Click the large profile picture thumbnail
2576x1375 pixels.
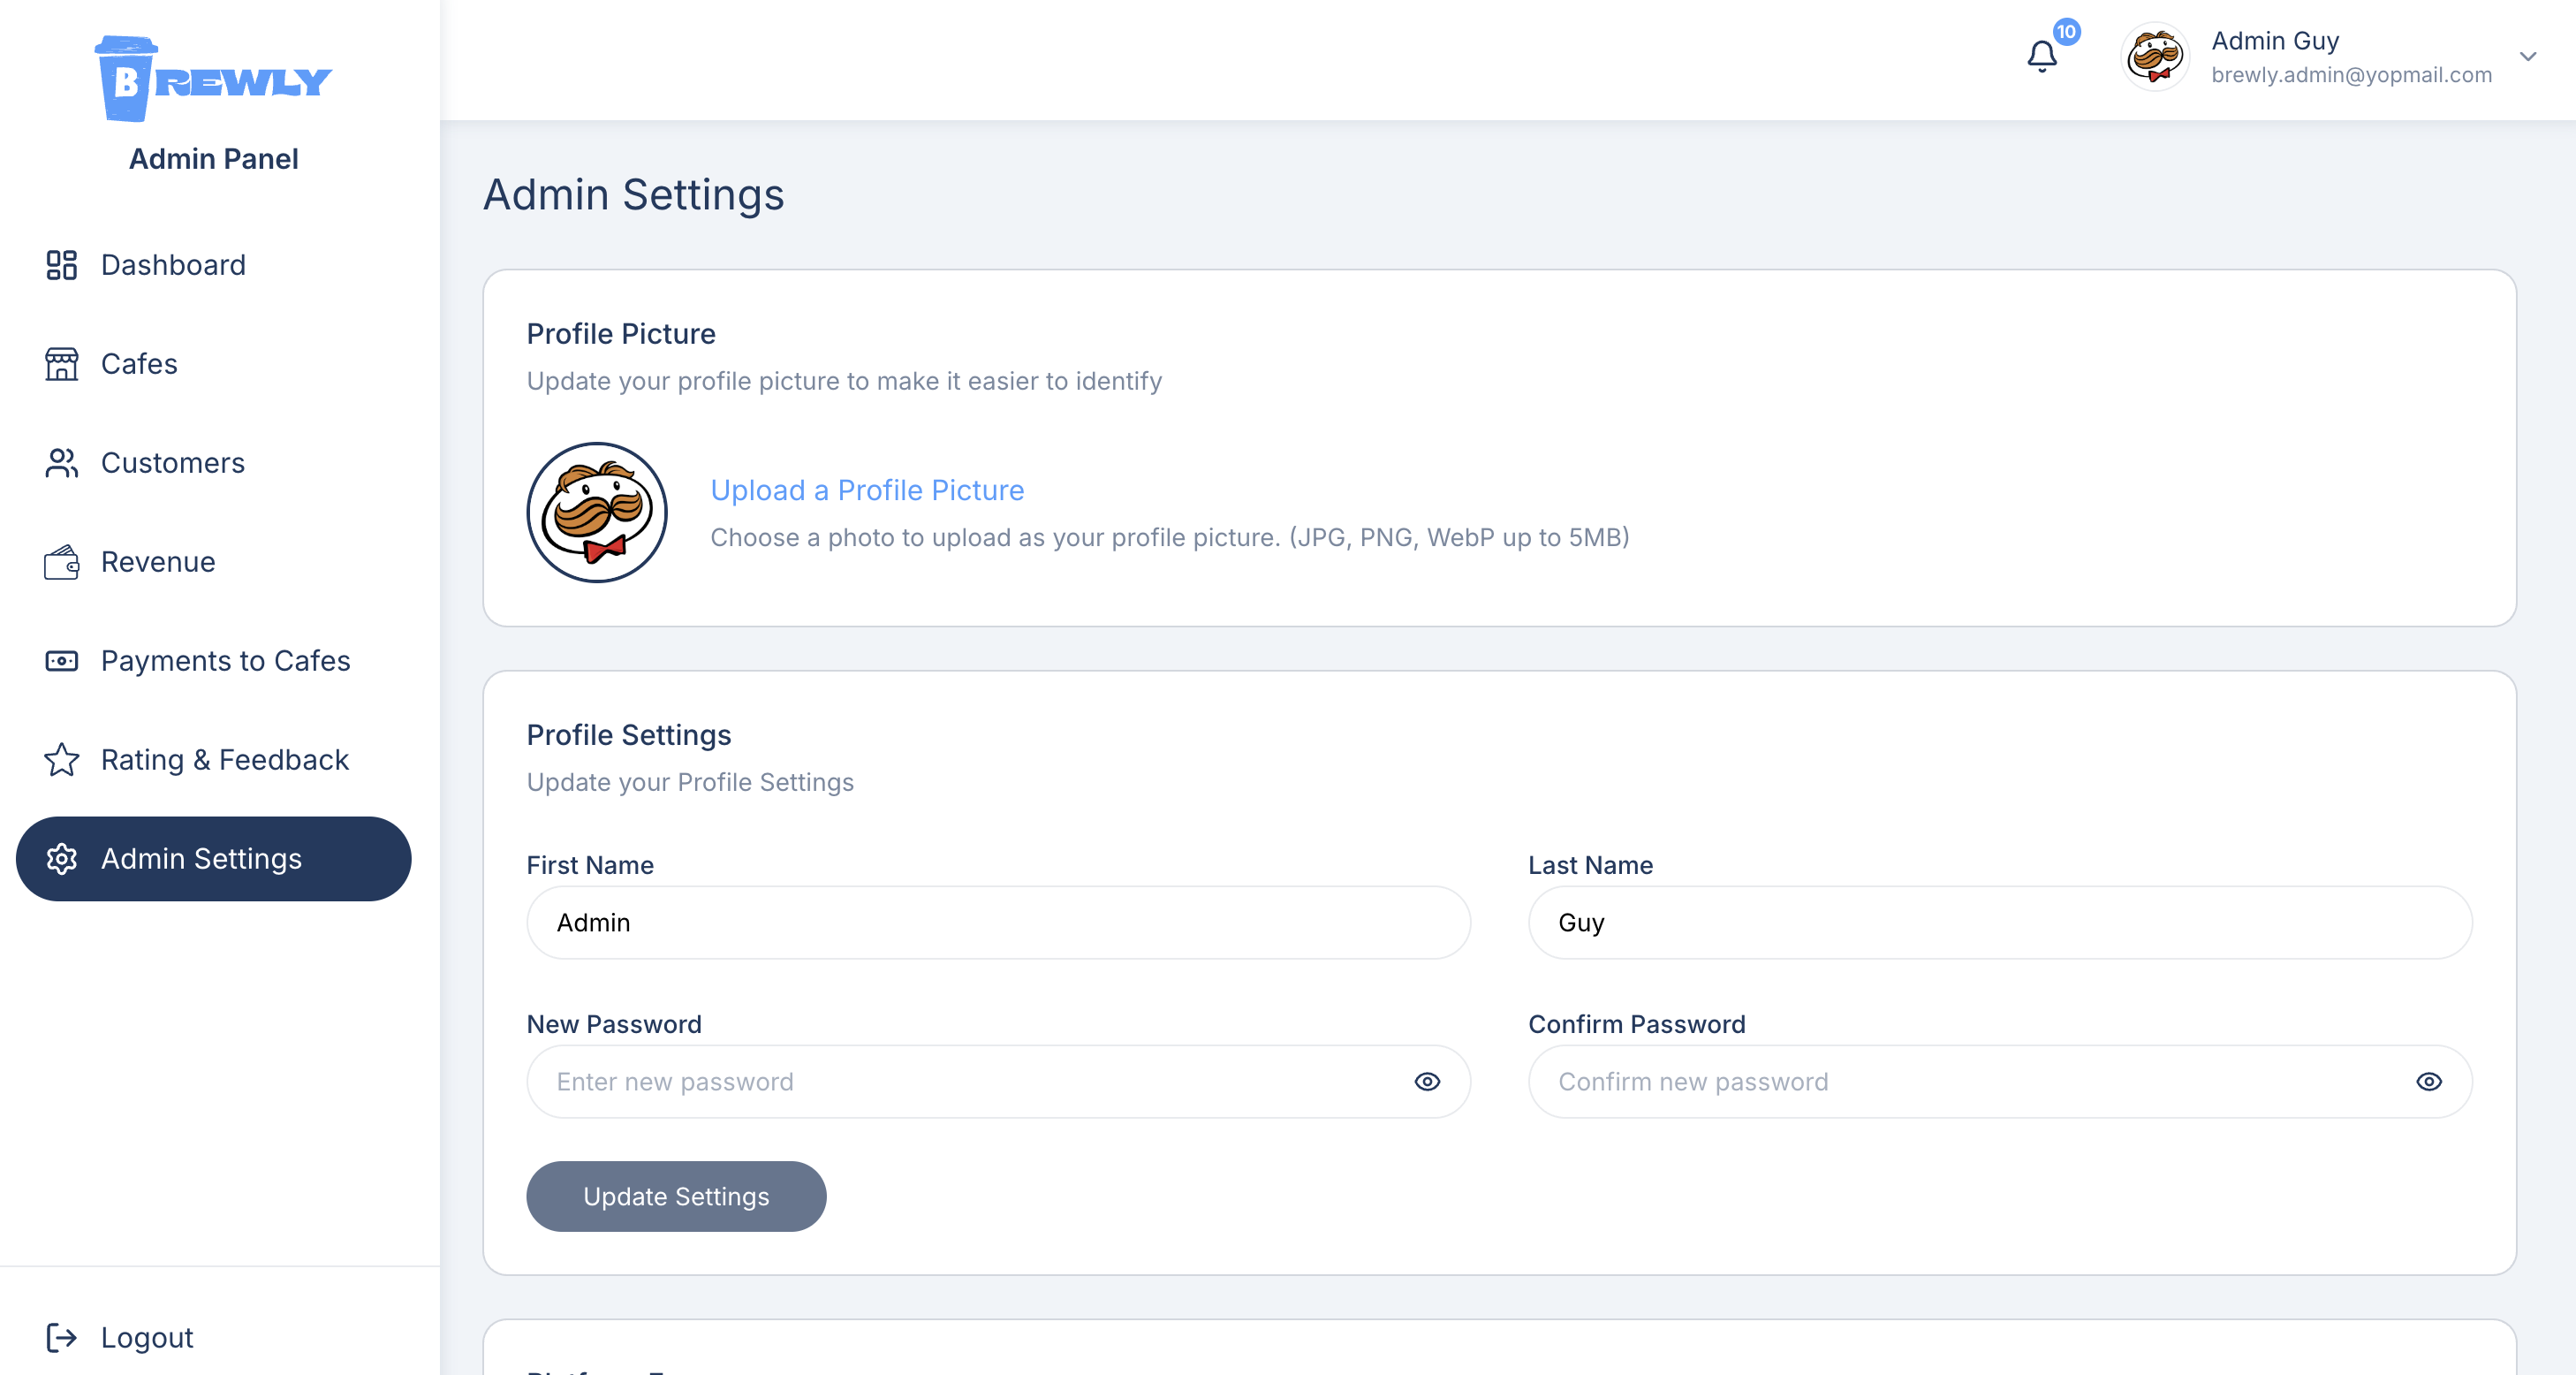[x=597, y=512]
